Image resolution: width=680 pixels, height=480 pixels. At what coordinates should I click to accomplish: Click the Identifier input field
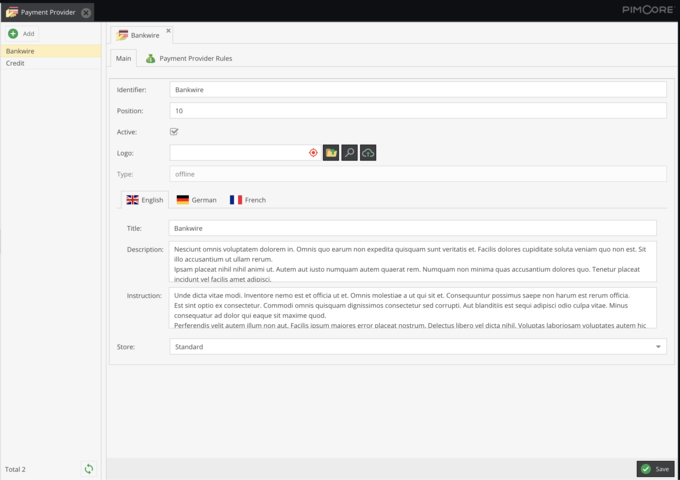coord(418,90)
